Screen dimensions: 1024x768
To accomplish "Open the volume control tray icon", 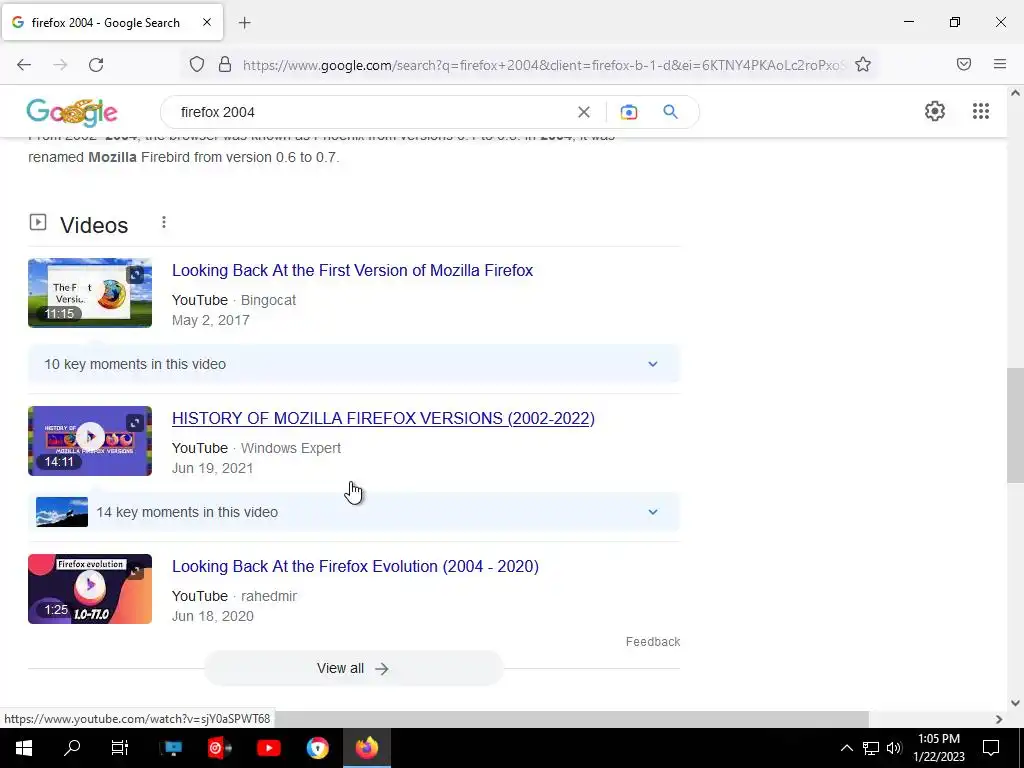I will pyautogui.click(x=894, y=748).
